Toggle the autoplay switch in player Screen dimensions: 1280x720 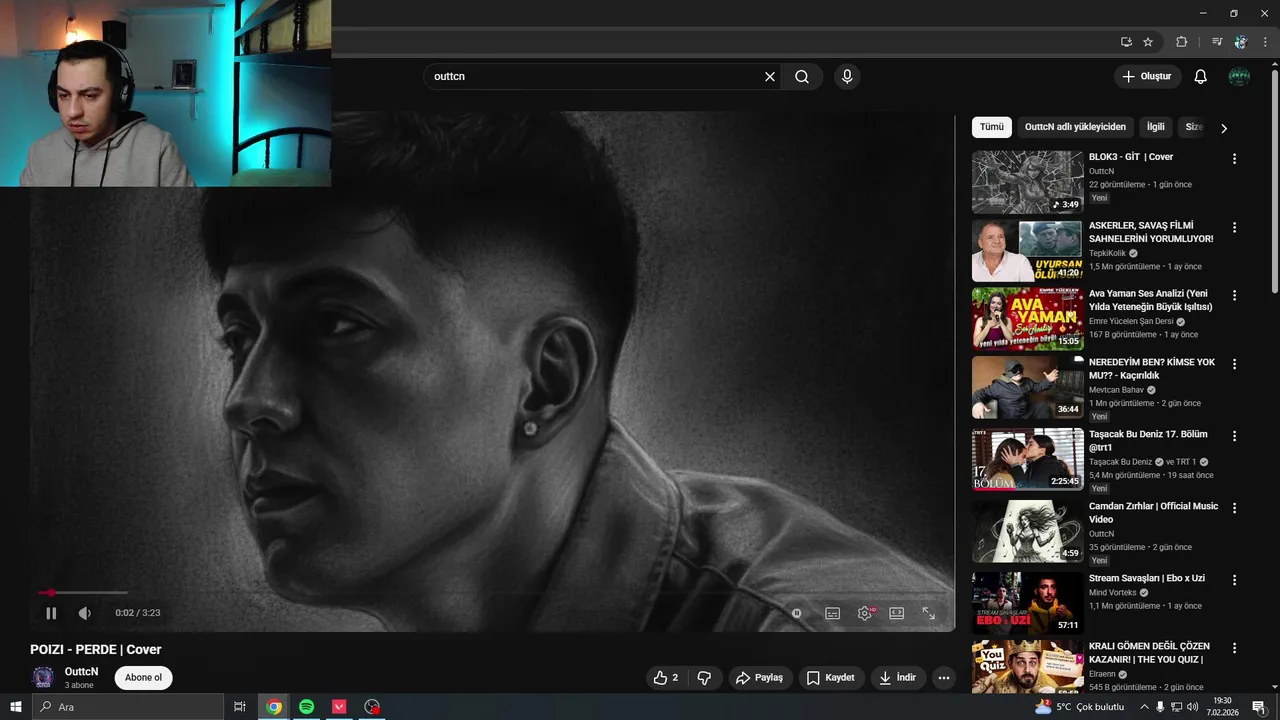click(796, 613)
